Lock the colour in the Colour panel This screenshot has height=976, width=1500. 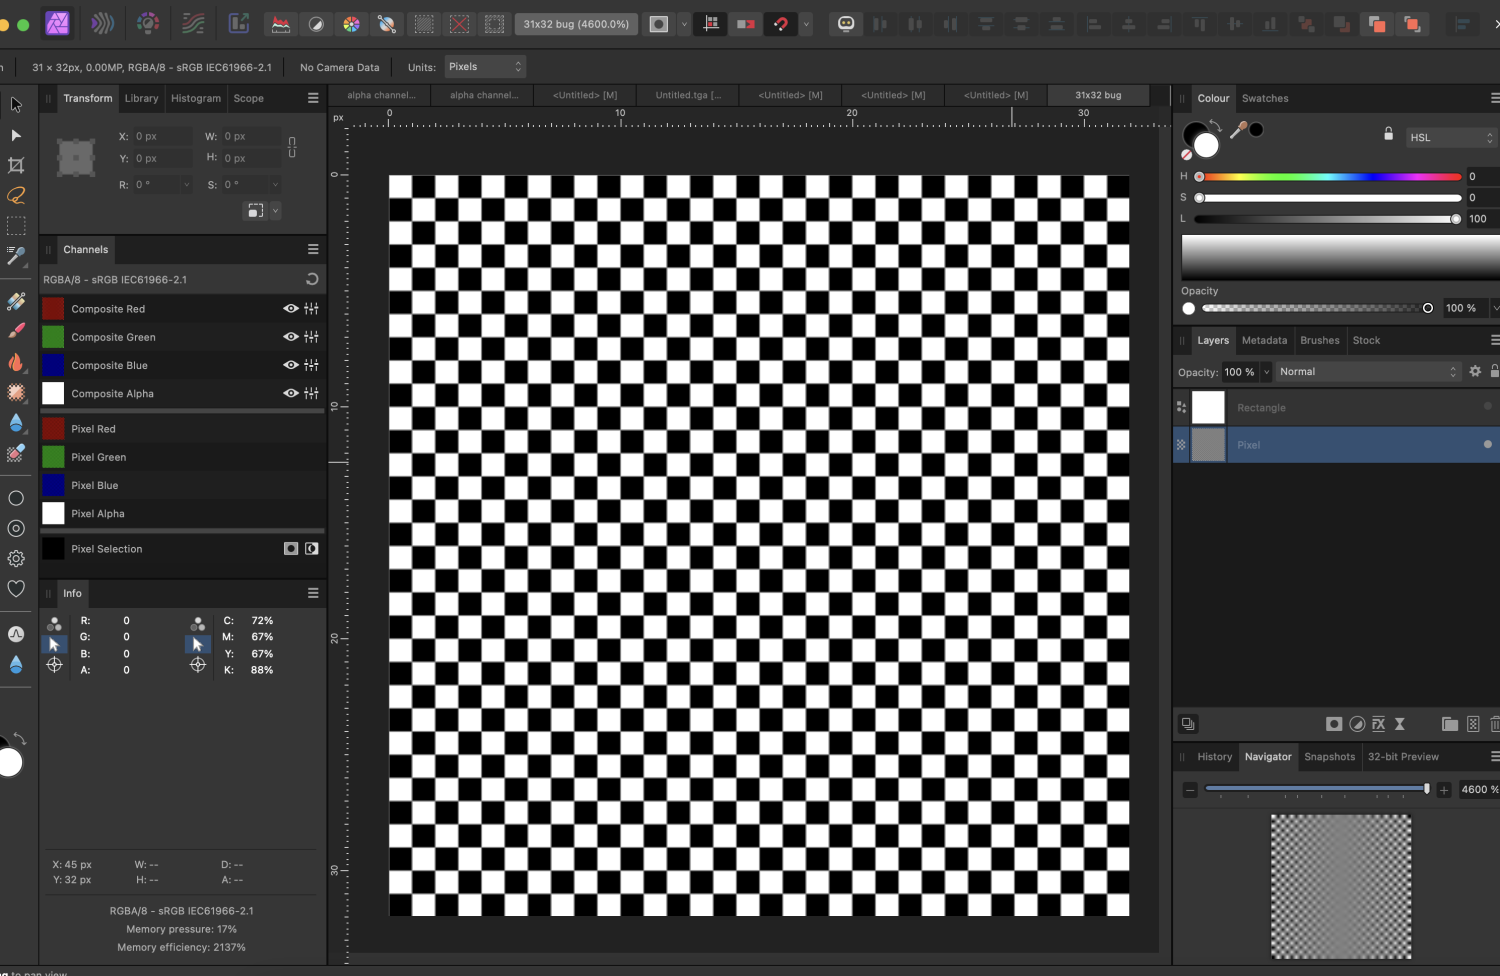point(1388,133)
